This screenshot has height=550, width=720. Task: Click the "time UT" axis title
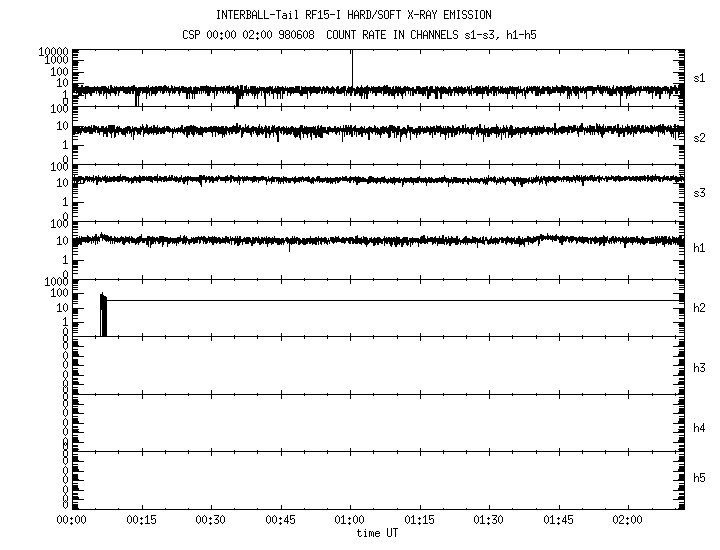click(377, 534)
